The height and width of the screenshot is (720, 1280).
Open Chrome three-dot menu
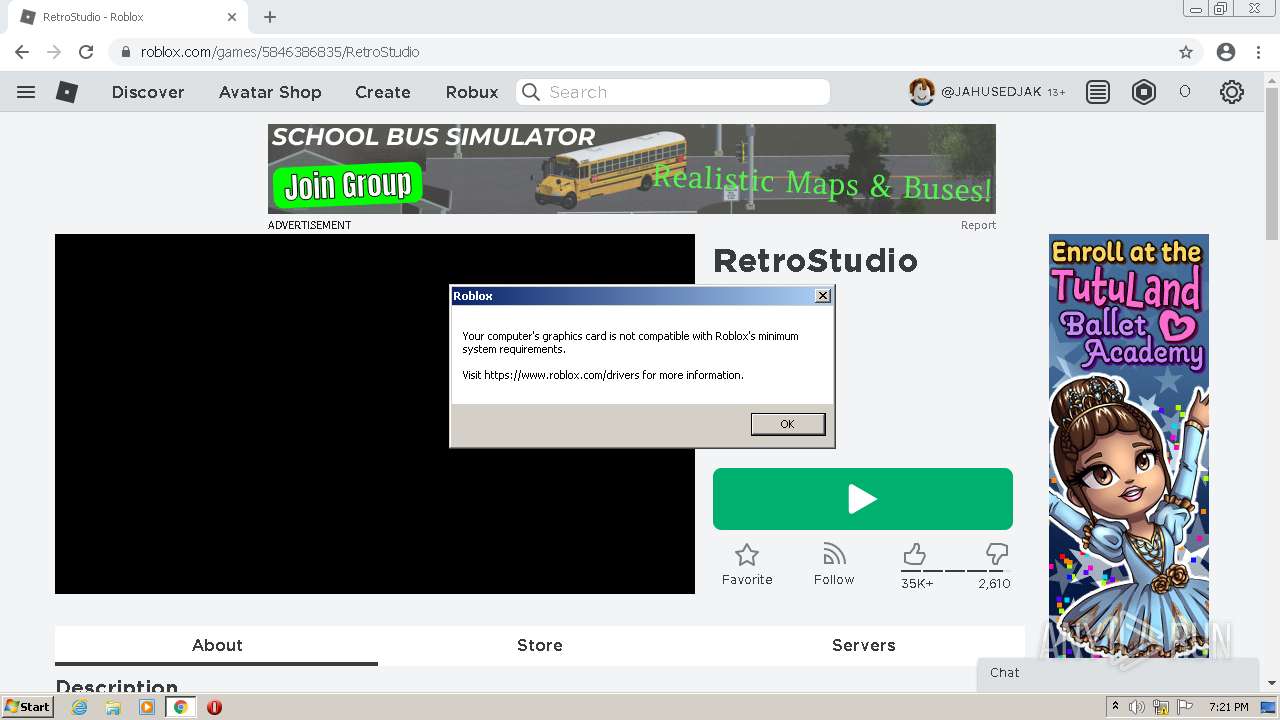tap(1257, 52)
